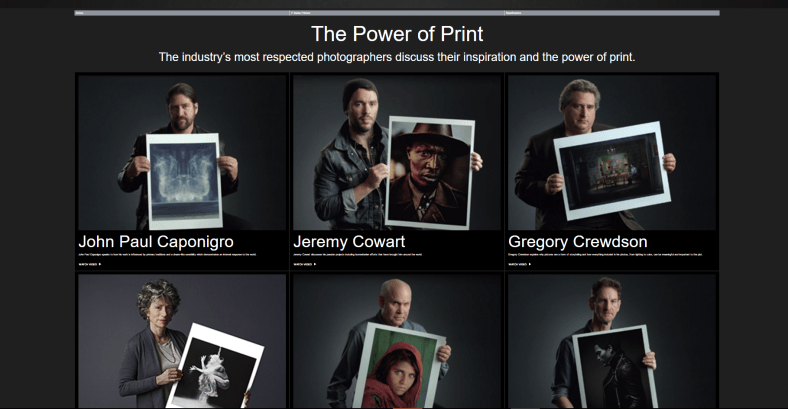Click the description text under Gregory Crewdson
The width and height of the screenshot is (788, 409).
tap(605, 255)
